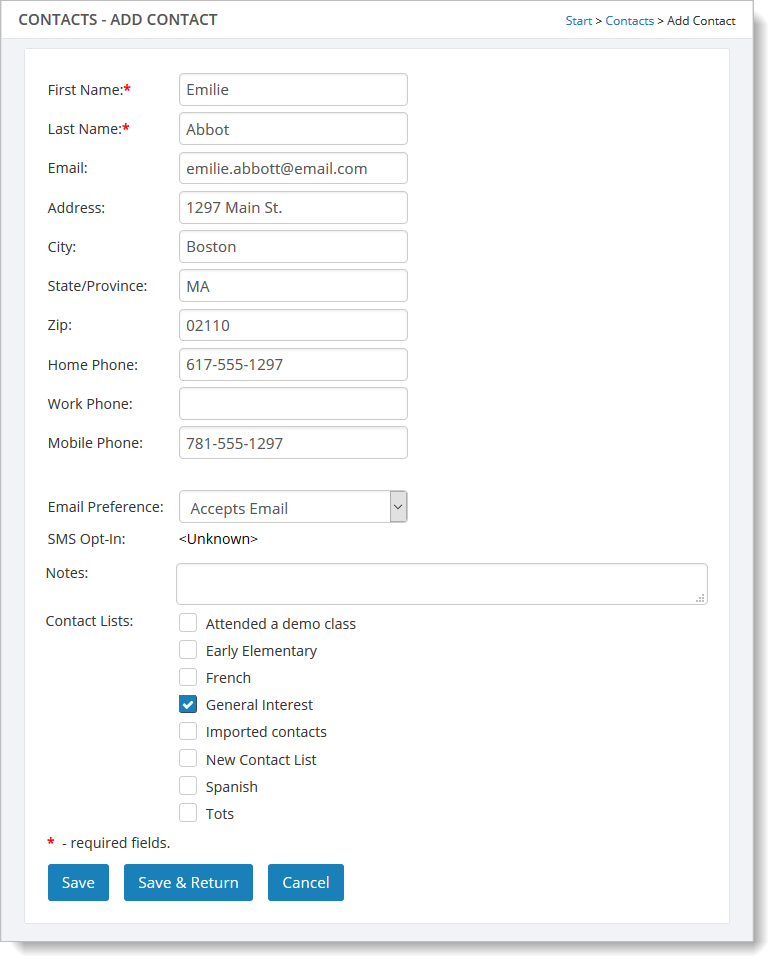Image resolution: width=779 pixels, height=967 pixels.
Task: Cancel adding the contact
Action: tap(305, 882)
